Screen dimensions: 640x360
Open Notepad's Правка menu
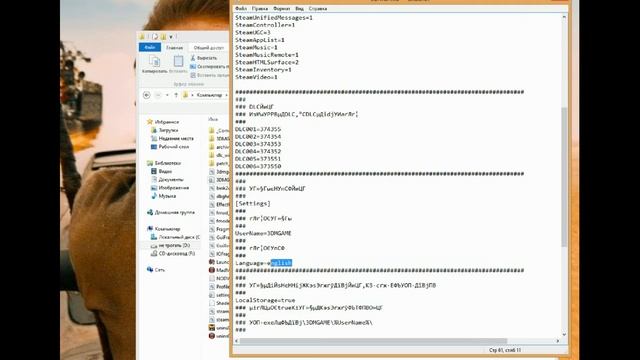coord(260,9)
